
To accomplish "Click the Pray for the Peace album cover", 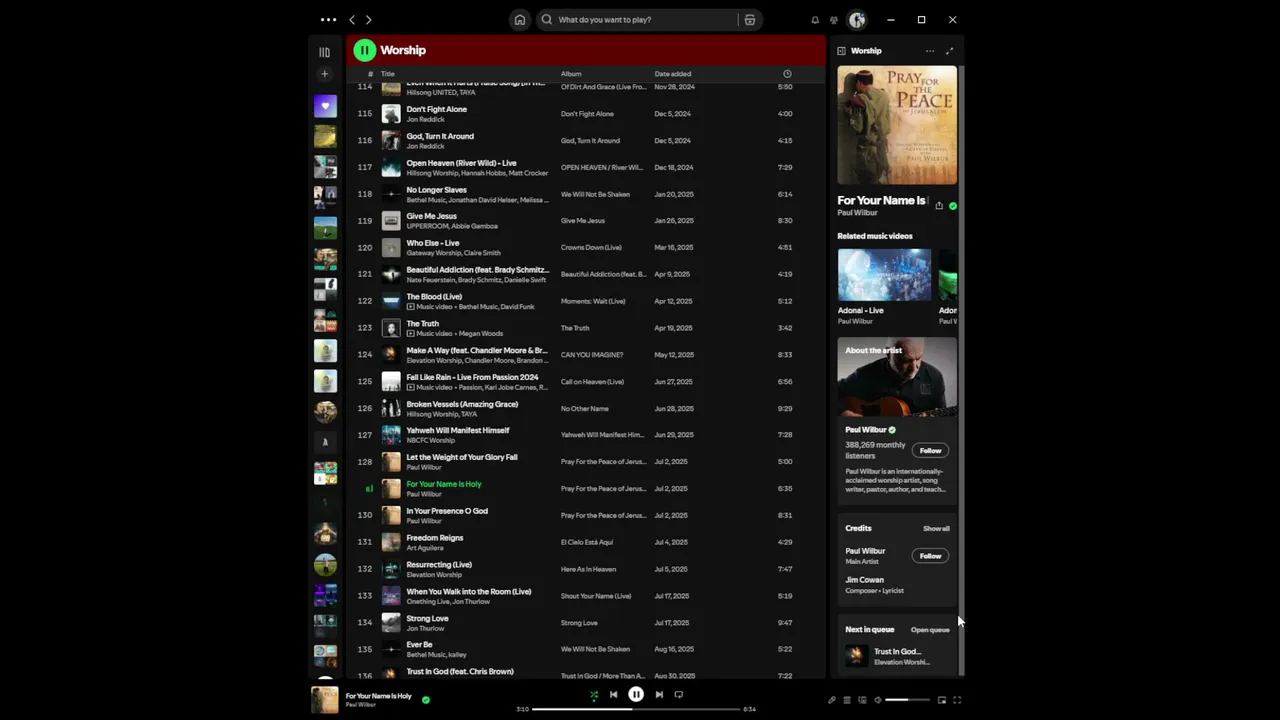I will (x=897, y=125).
